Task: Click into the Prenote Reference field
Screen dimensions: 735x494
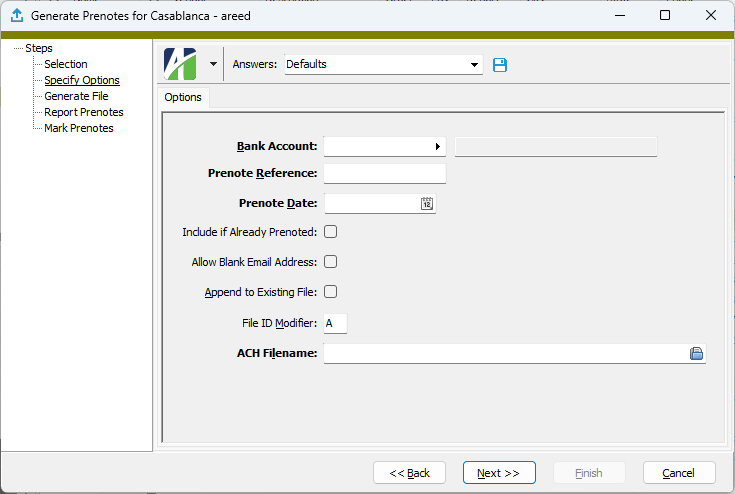Action: (385, 174)
